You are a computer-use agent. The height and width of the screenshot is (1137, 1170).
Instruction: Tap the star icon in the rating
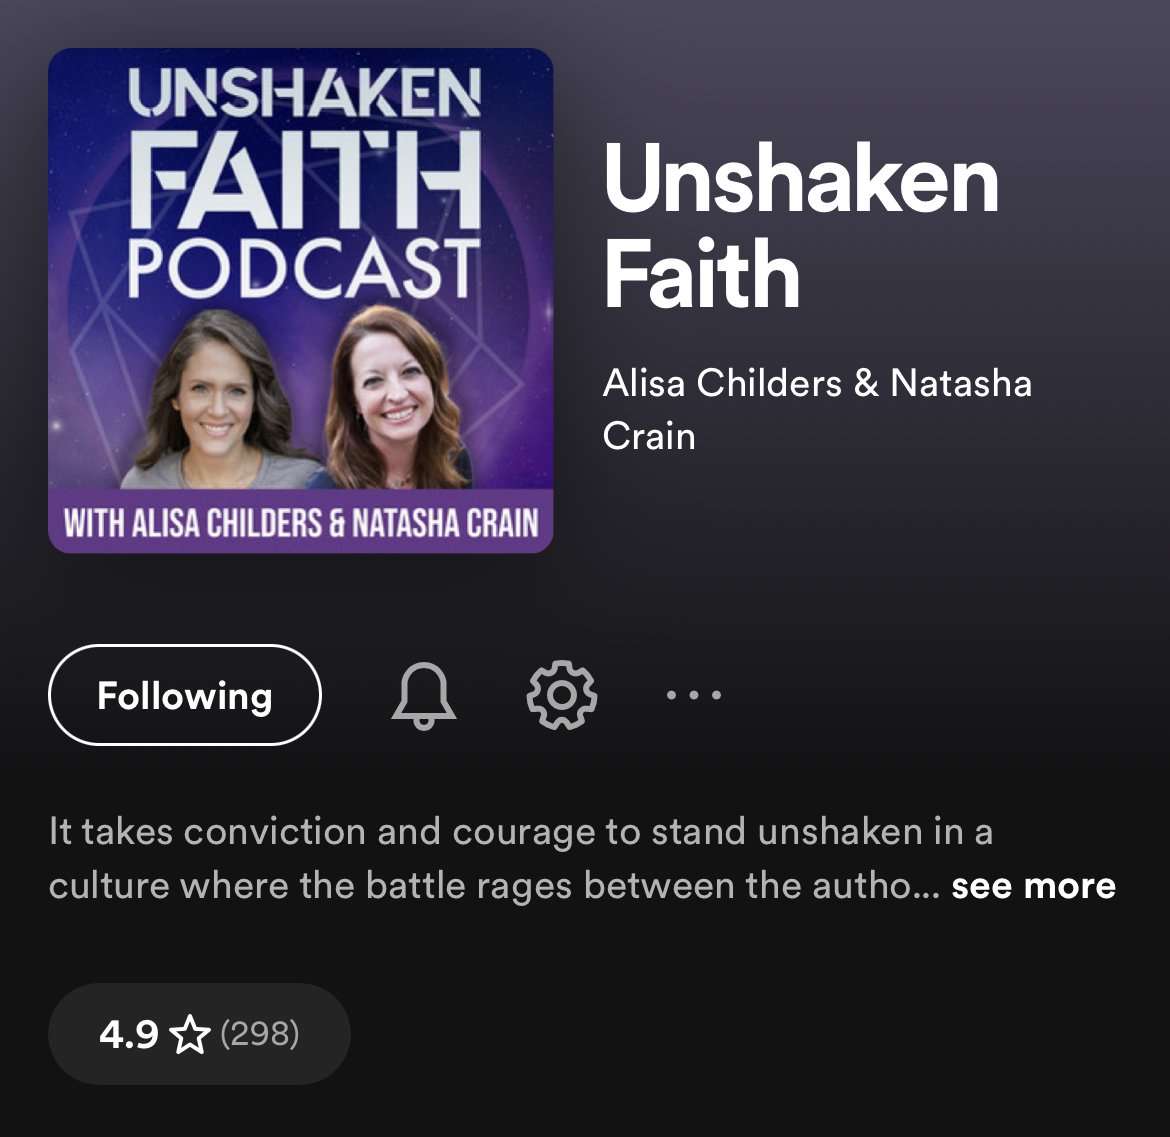coord(190,1034)
